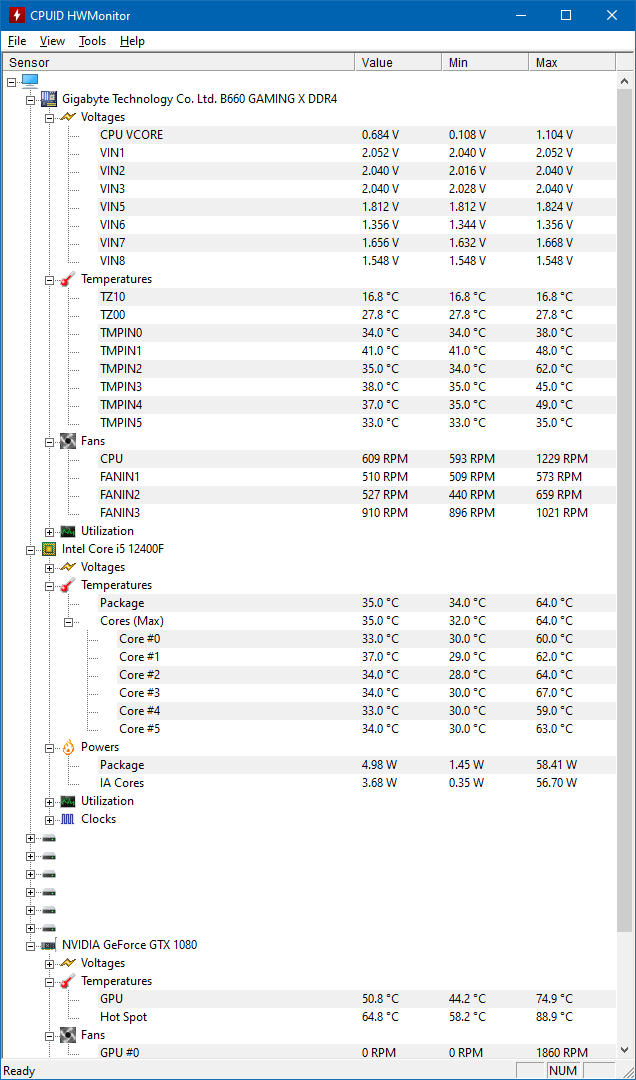Open the View menu

52,41
